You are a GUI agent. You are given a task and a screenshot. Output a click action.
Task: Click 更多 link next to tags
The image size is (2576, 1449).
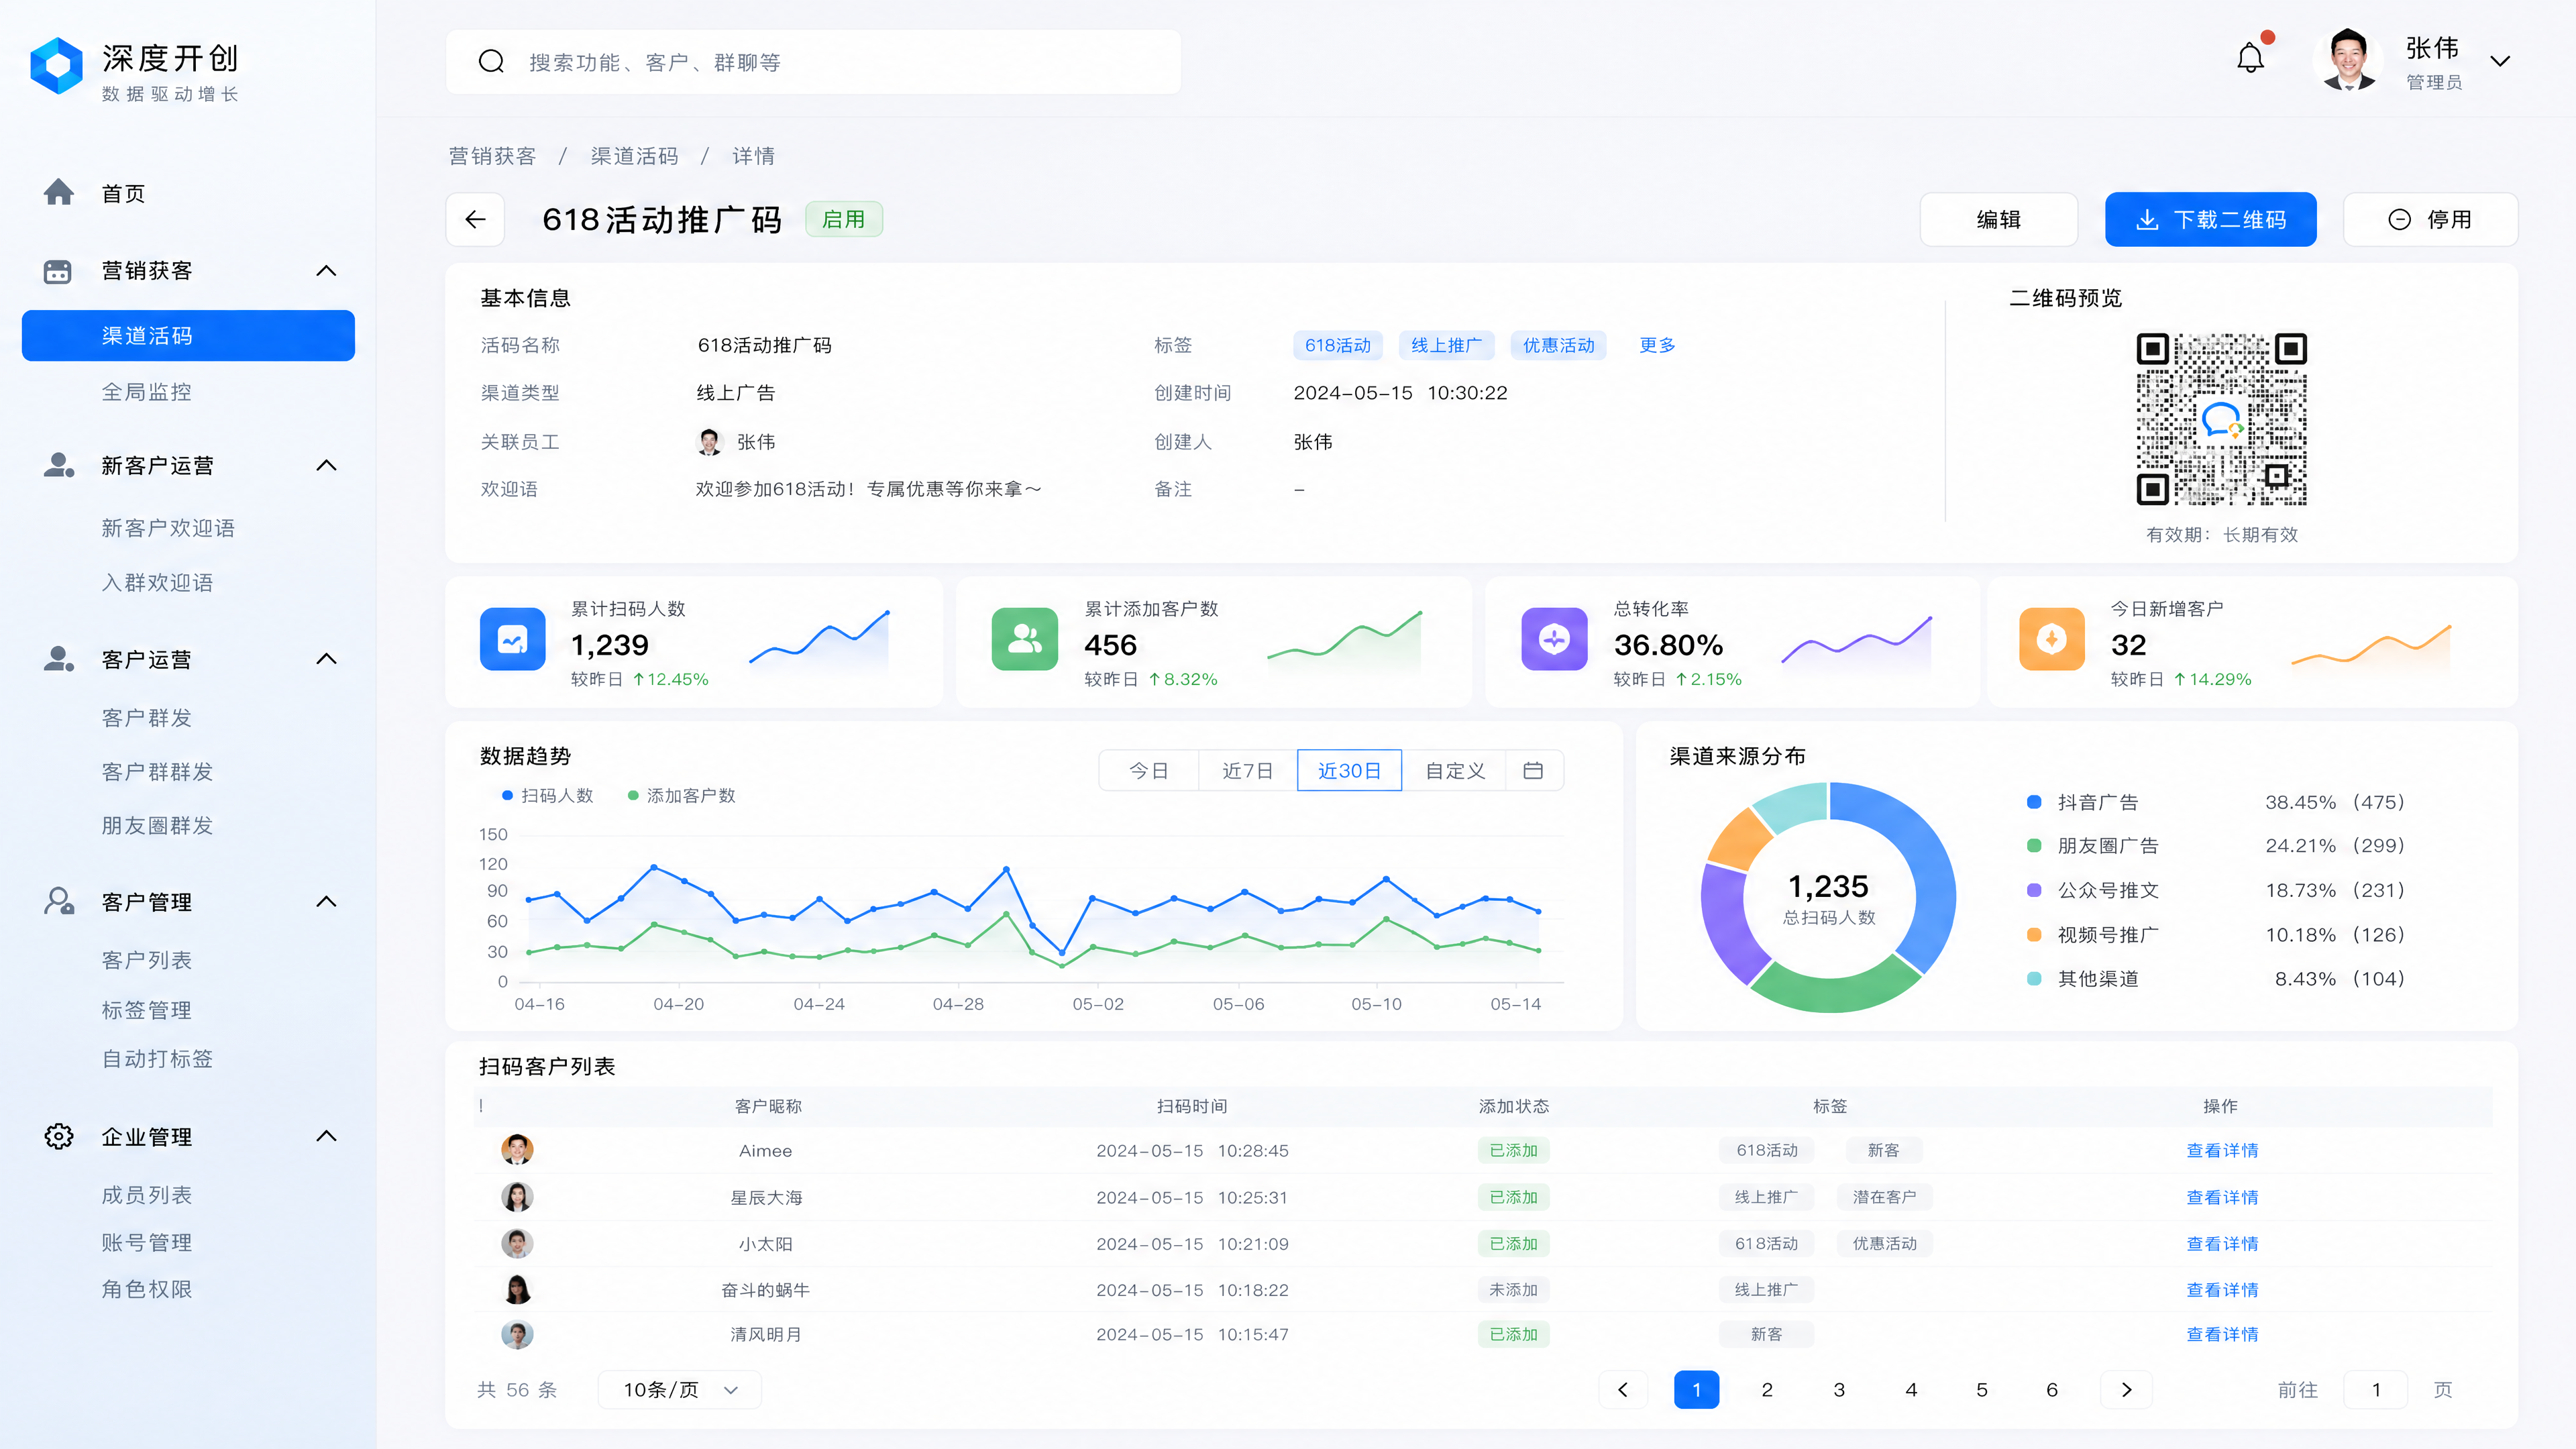coord(1657,345)
